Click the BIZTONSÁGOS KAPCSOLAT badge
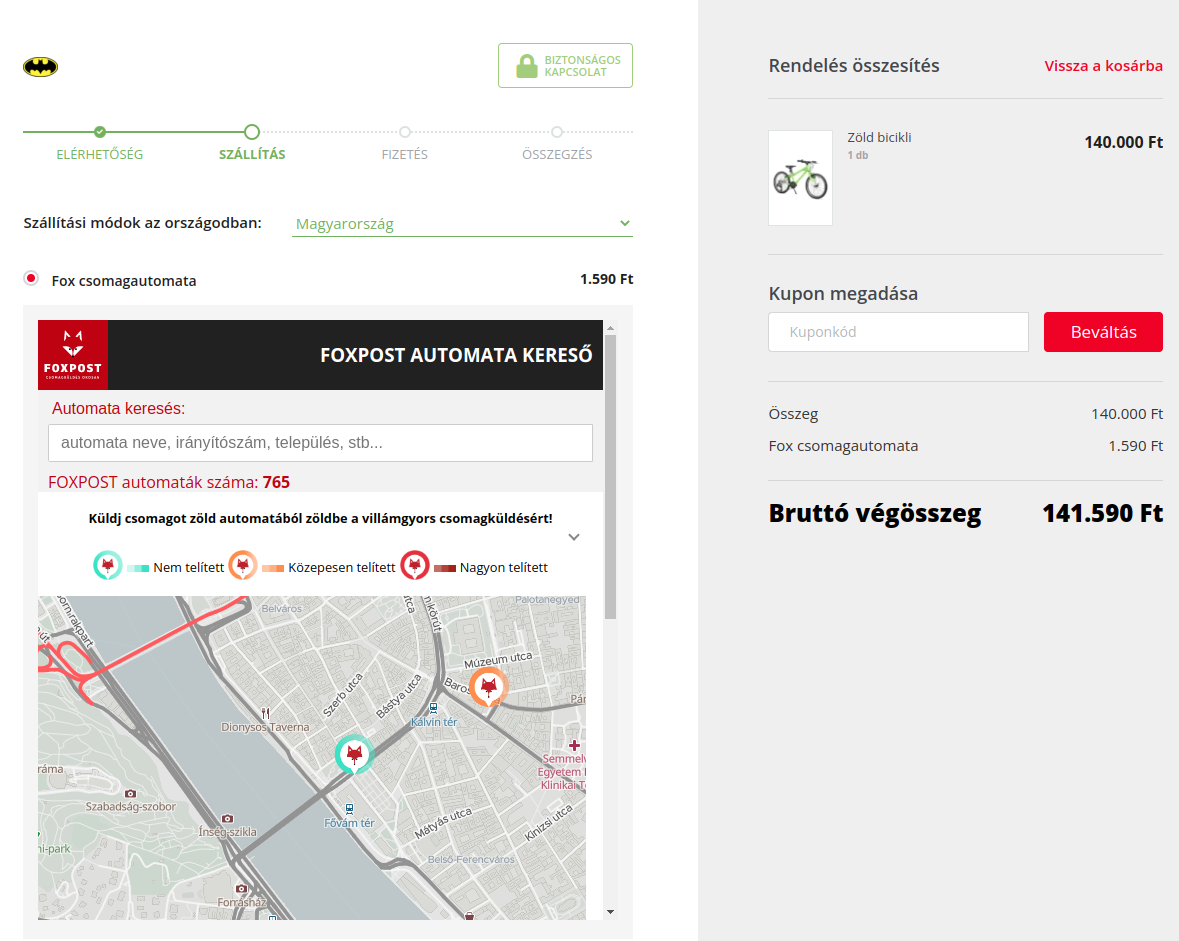 [565, 65]
